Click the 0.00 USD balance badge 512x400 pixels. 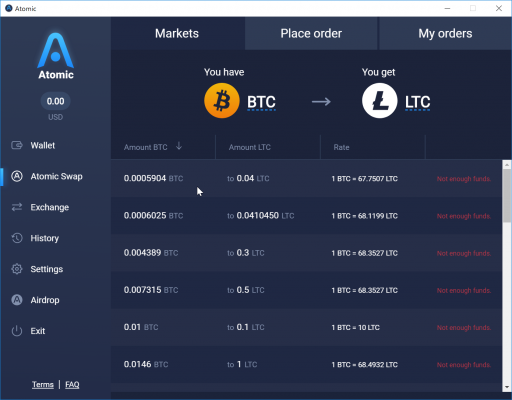55,101
